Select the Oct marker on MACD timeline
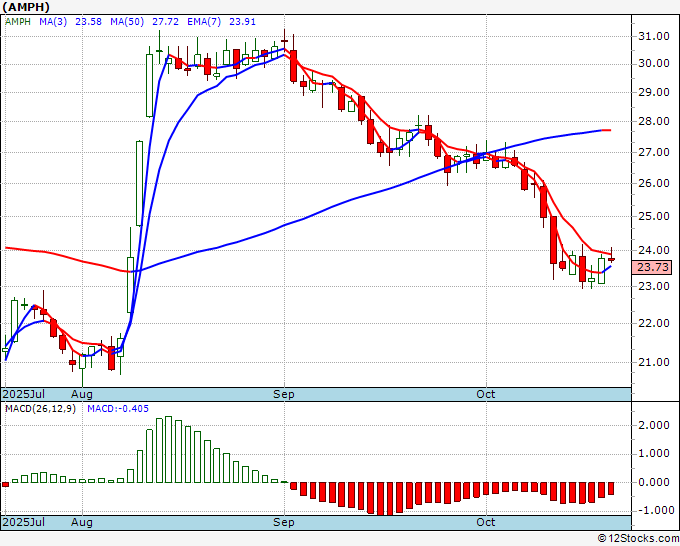The image size is (680, 546). 485,522
